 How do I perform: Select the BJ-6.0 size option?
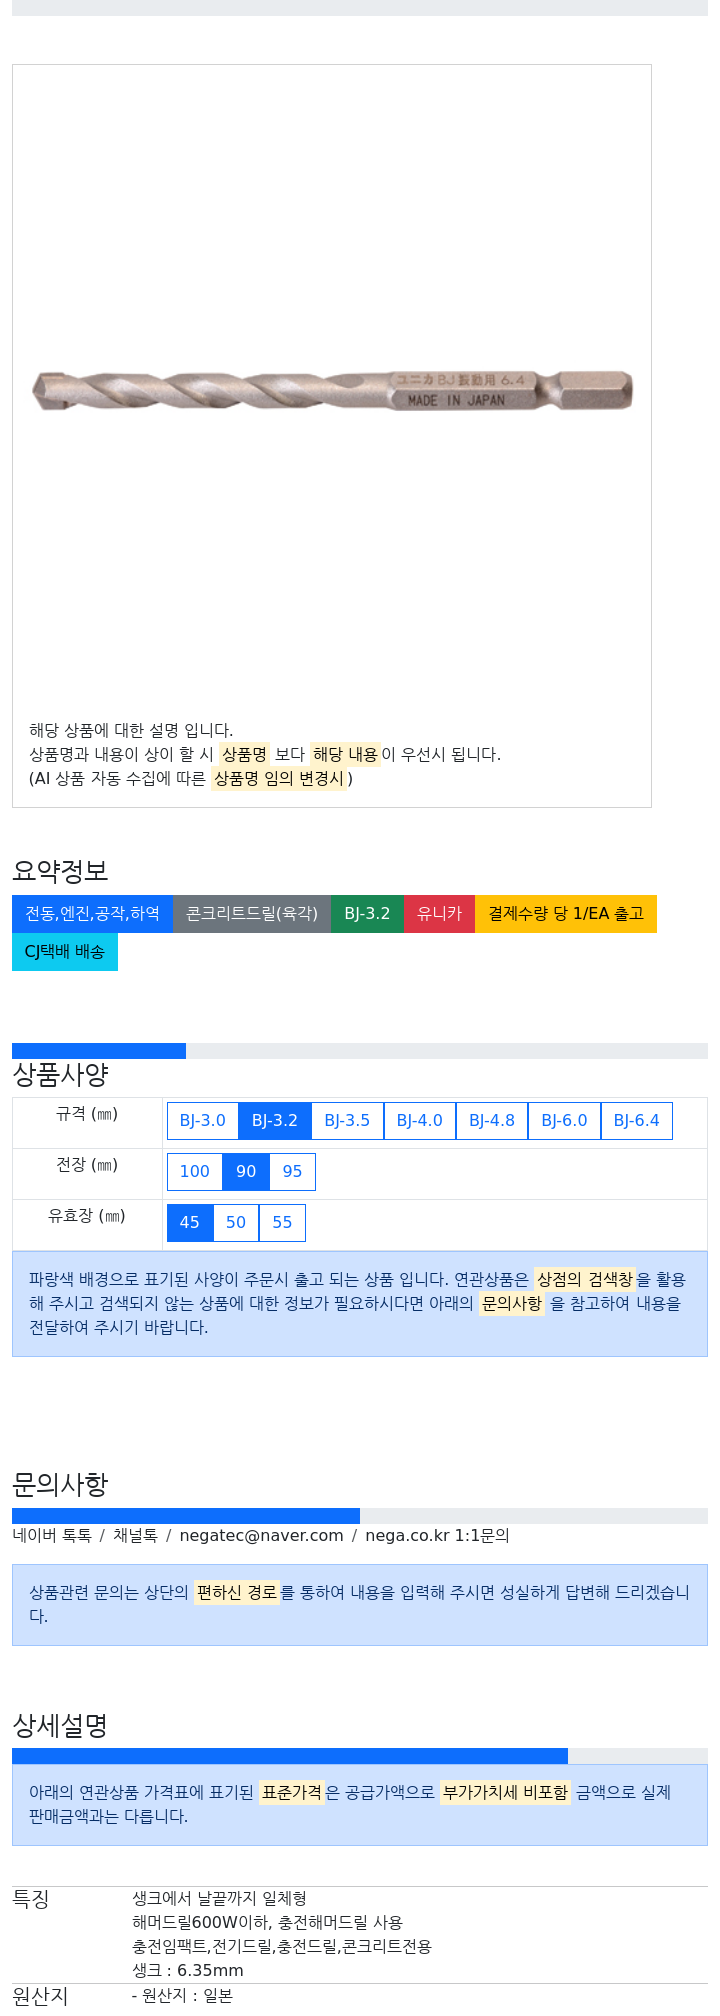pyautogui.click(x=564, y=1121)
